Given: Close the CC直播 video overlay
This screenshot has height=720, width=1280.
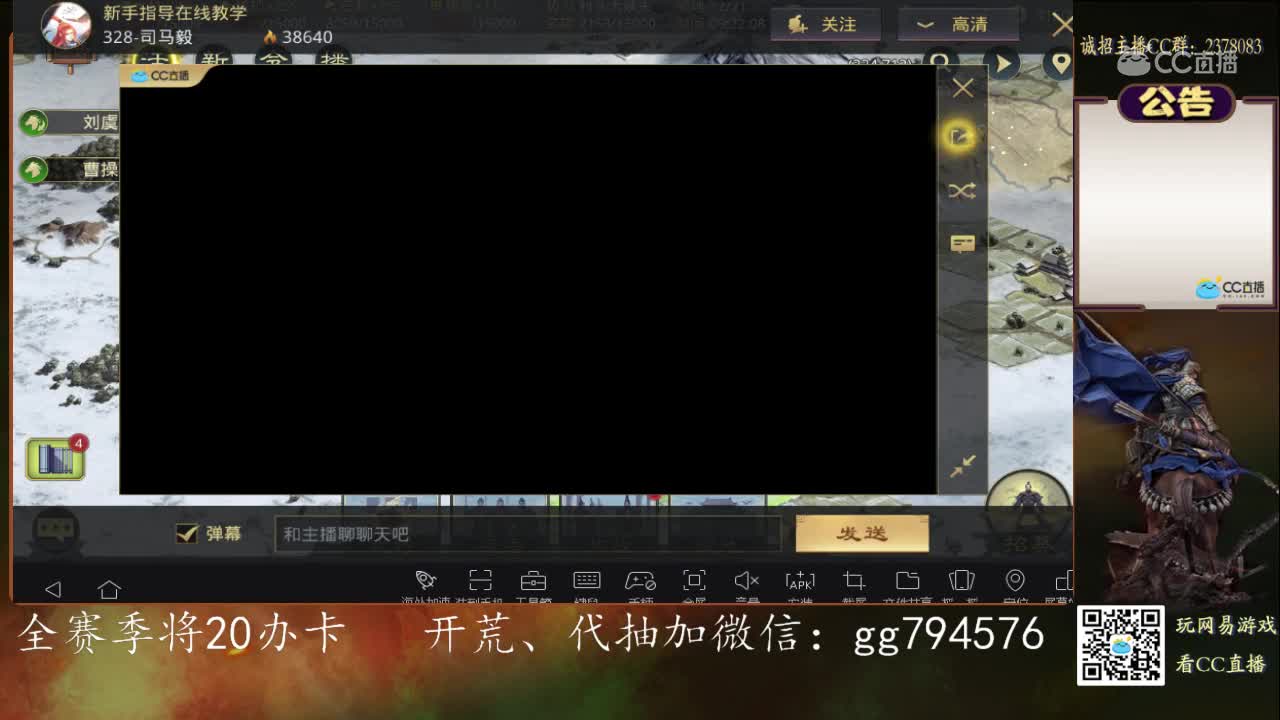Looking at the screenshot, I should coord(963,88).
